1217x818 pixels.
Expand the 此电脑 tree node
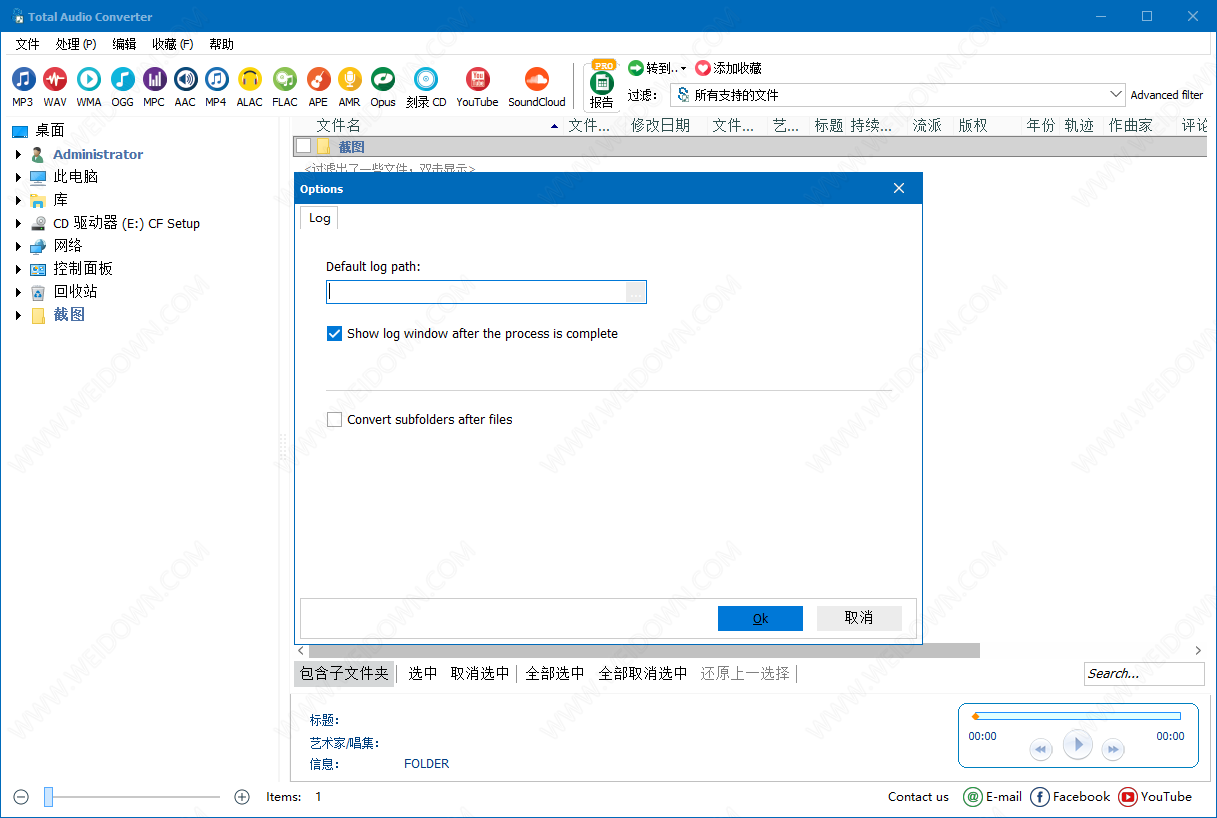(18, 177)
